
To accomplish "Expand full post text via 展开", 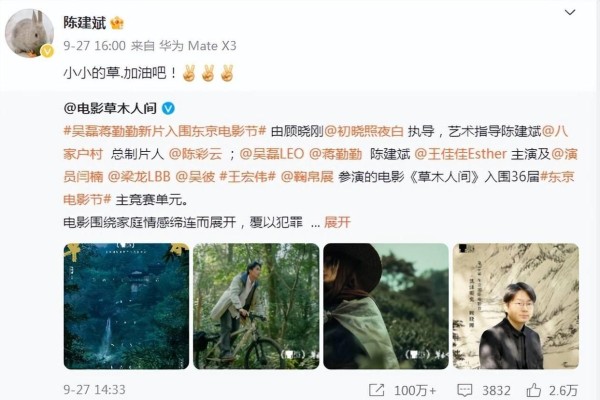I will click(338, 222).
